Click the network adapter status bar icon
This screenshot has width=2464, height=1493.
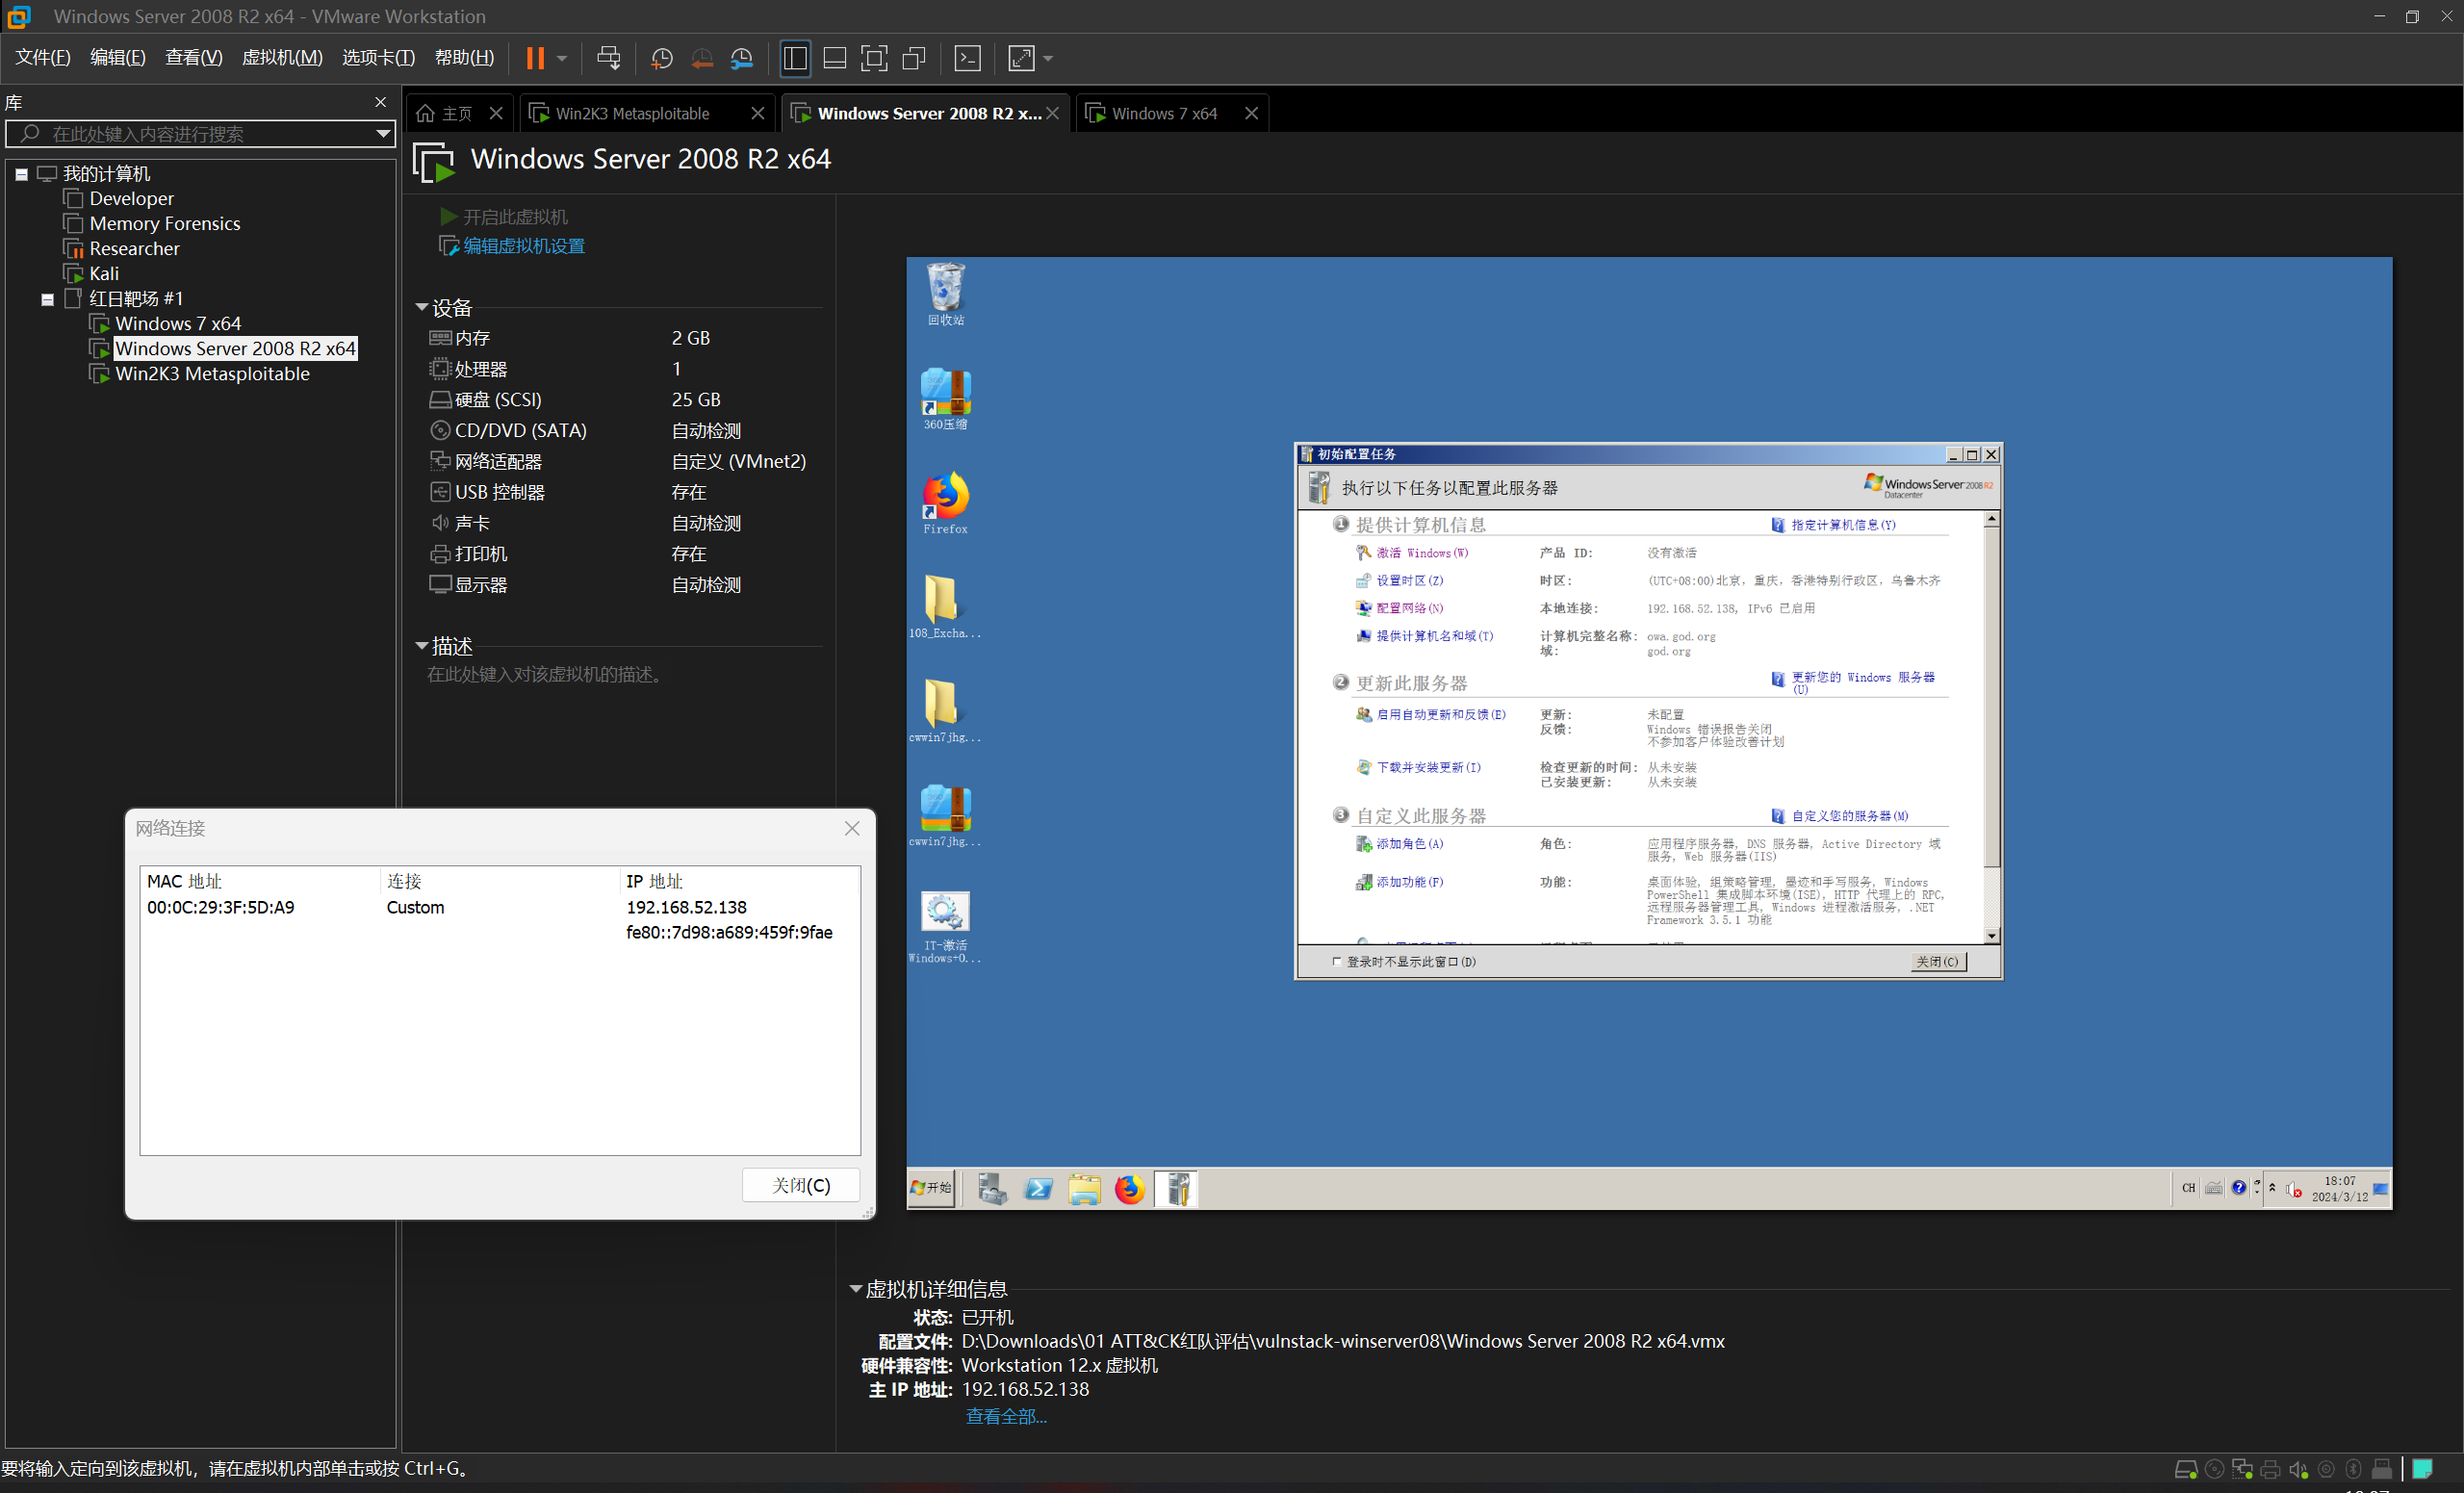click(x=2242, y=1469)
